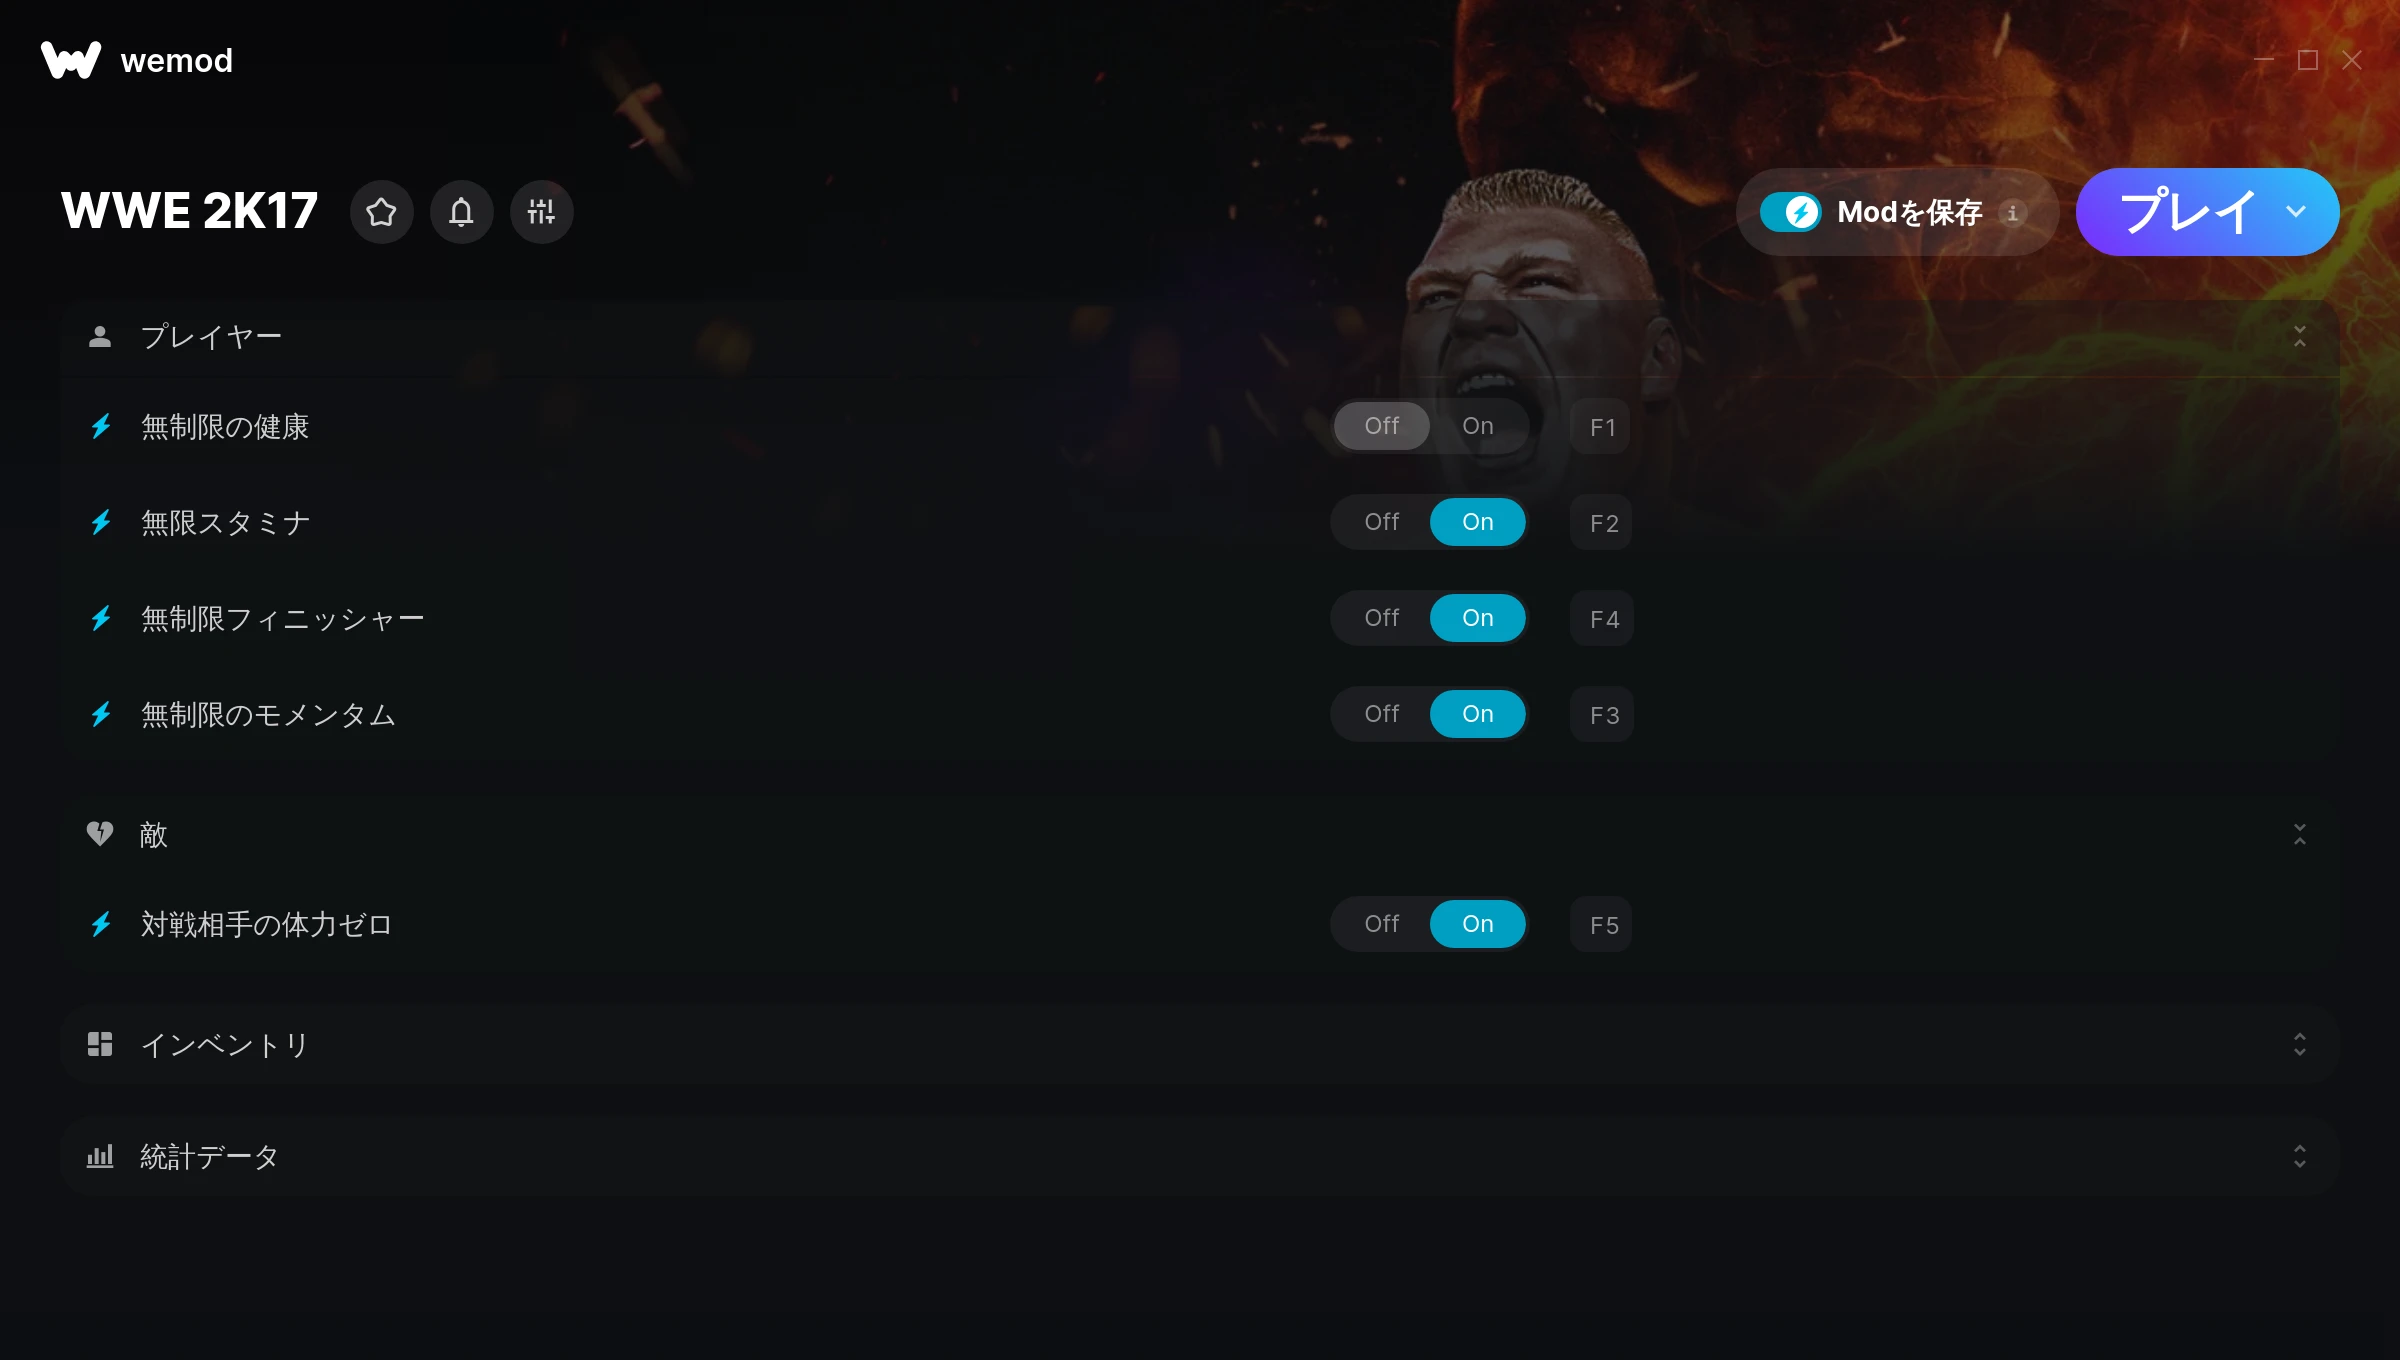The image size is (2400, 1360).
Task: Click the F5 hotkey for 対戦相手の体力ゼロ
Action: click(1602, 925)
